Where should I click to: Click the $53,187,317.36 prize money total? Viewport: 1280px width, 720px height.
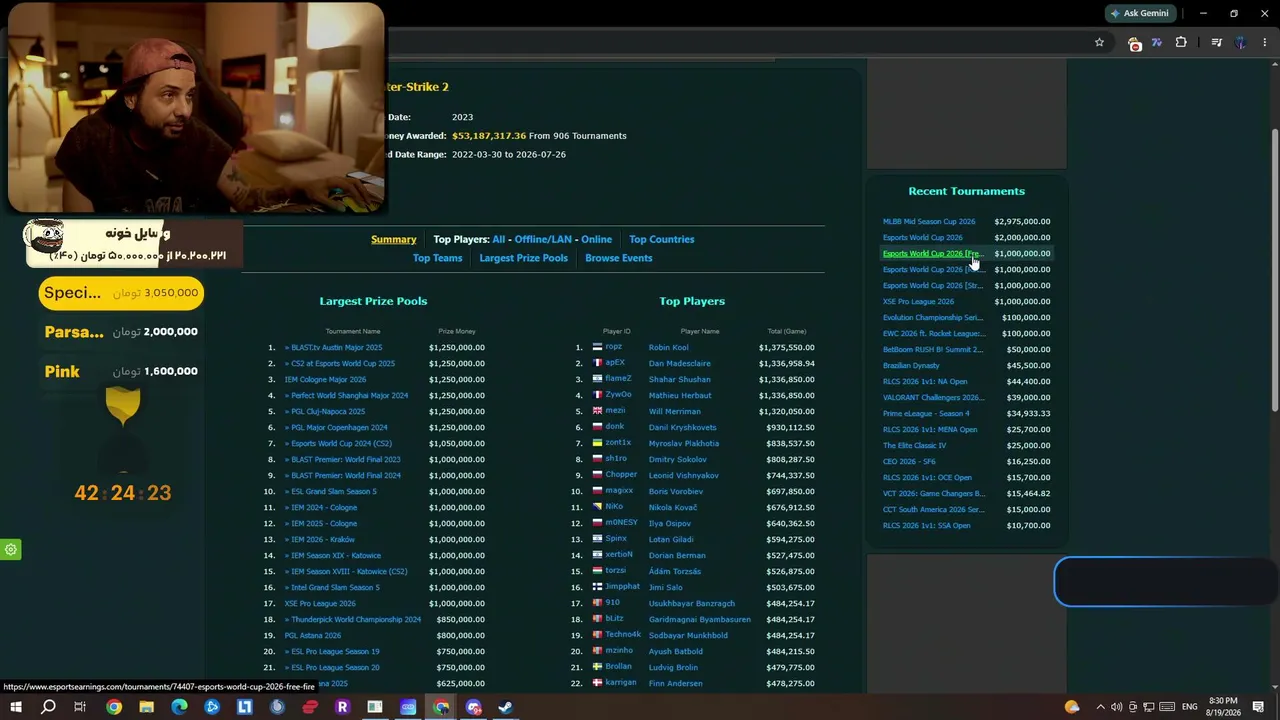pos(489,136)
